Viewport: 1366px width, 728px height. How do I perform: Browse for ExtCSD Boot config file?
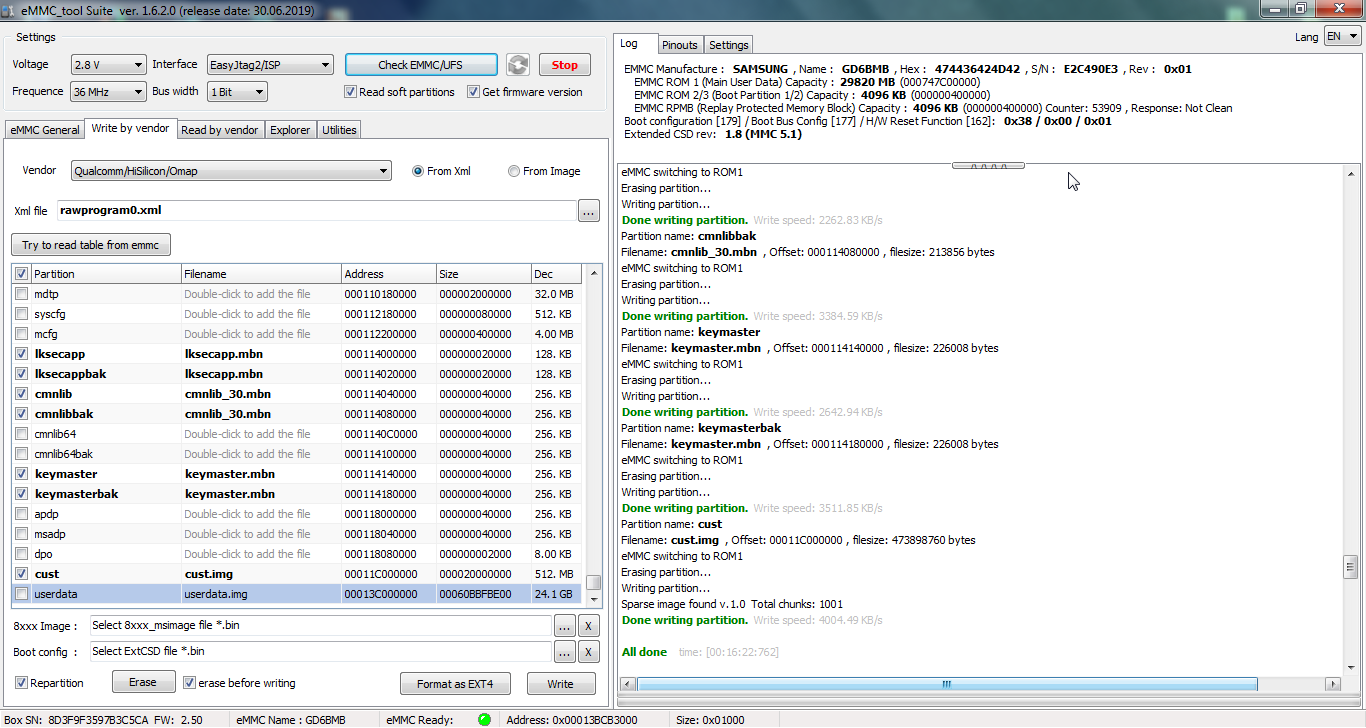click(565, 652)
